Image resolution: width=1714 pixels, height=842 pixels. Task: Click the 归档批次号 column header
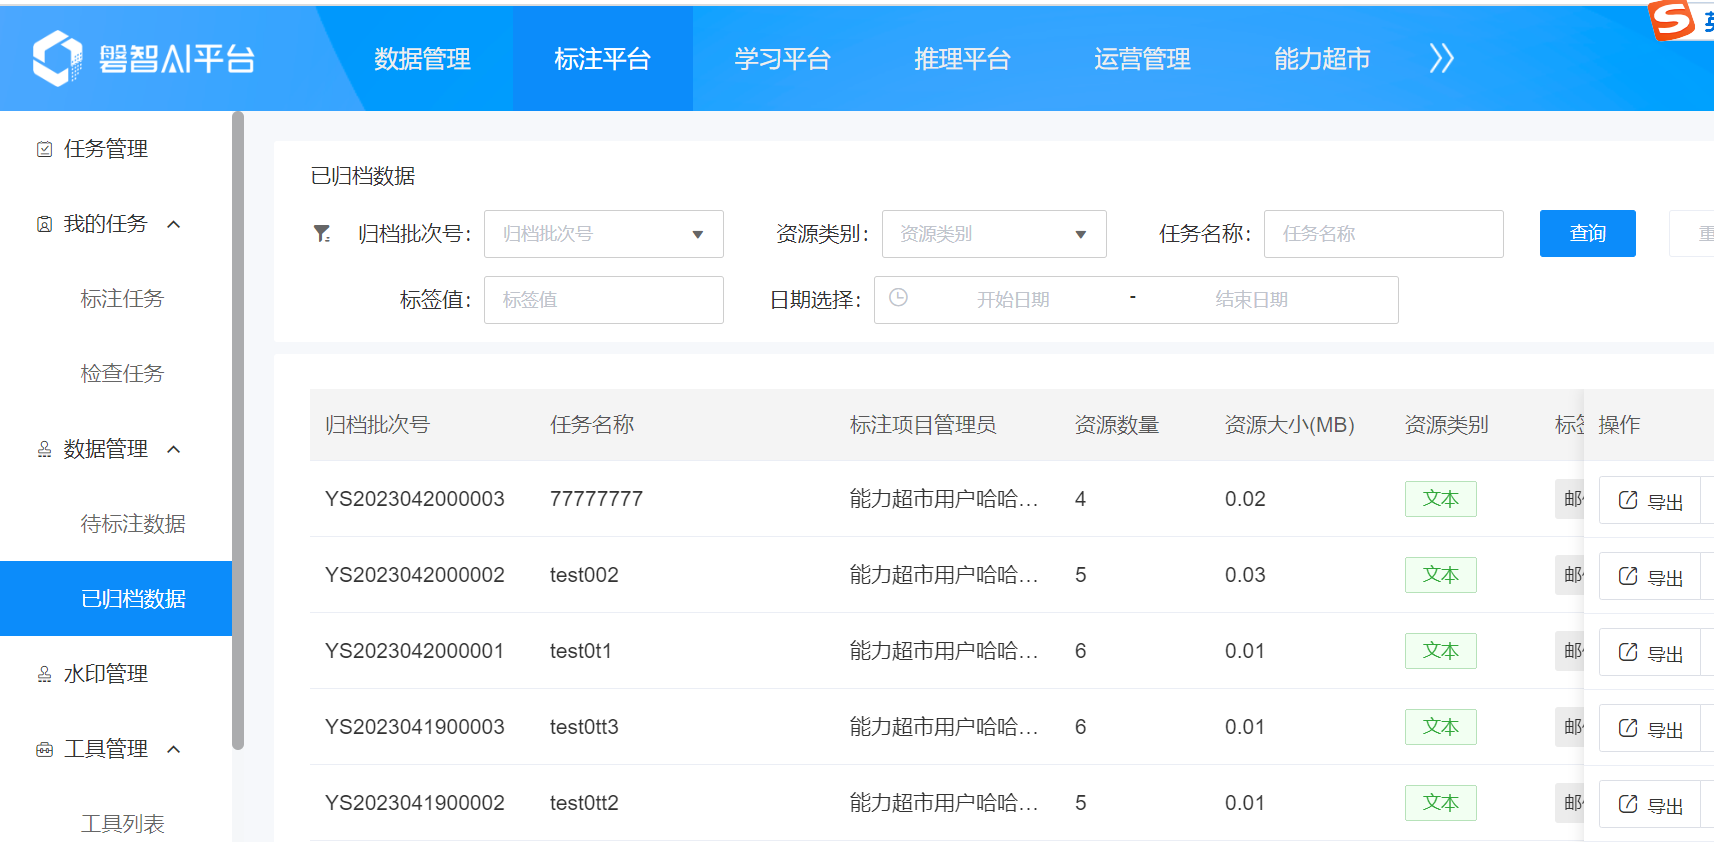(x=377, y=425)
